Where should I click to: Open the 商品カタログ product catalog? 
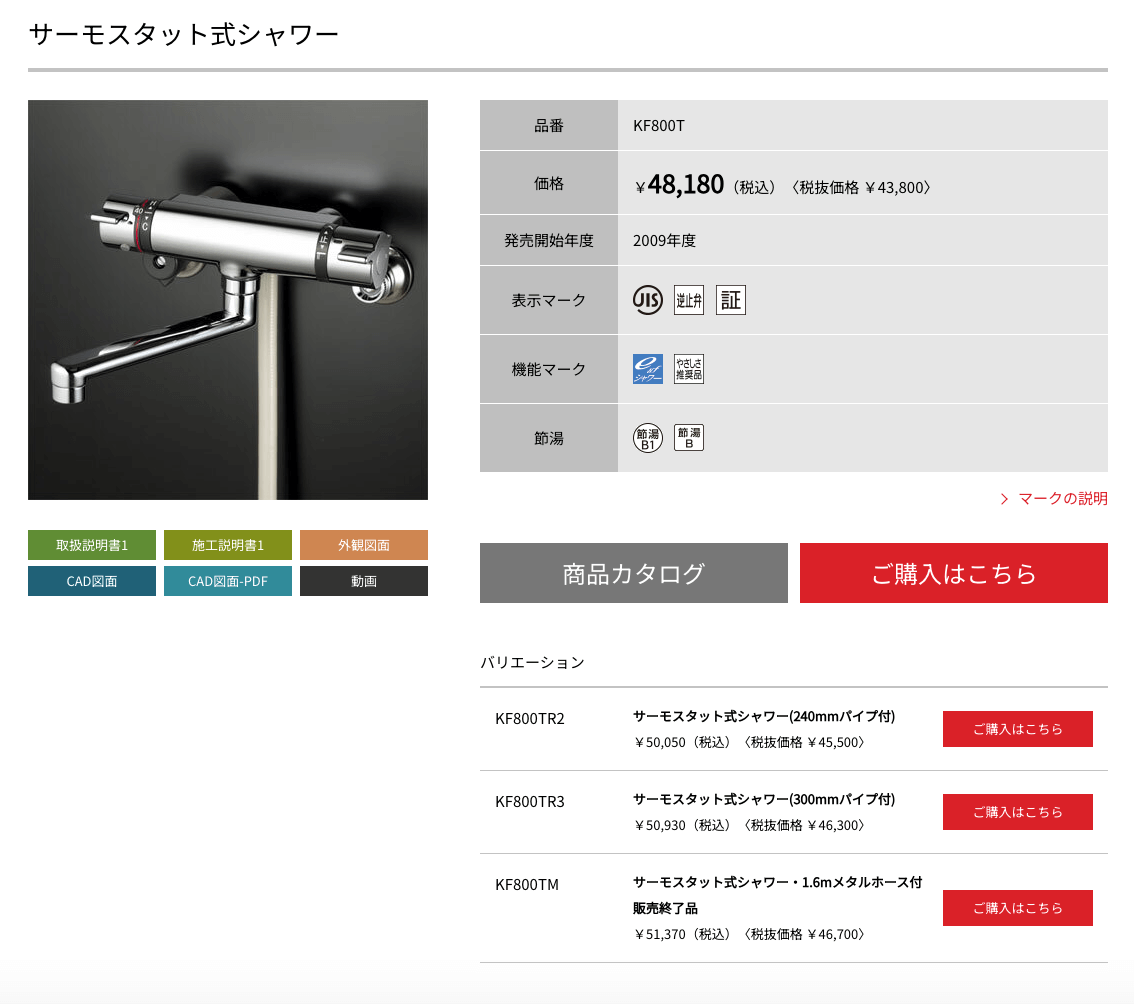point(634,573)
